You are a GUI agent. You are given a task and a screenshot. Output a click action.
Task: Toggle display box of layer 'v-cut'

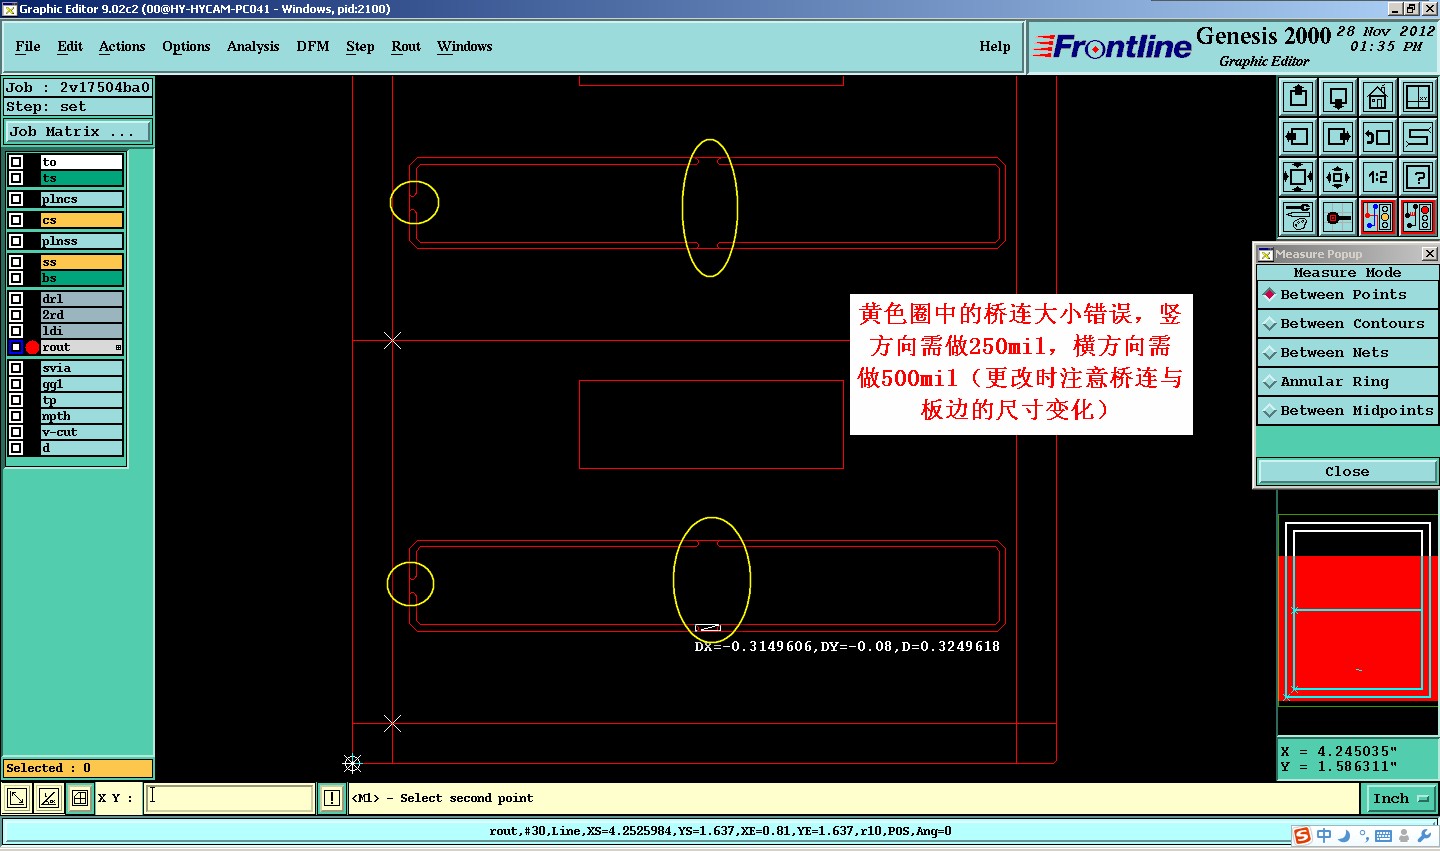click(x=16, y=432)
